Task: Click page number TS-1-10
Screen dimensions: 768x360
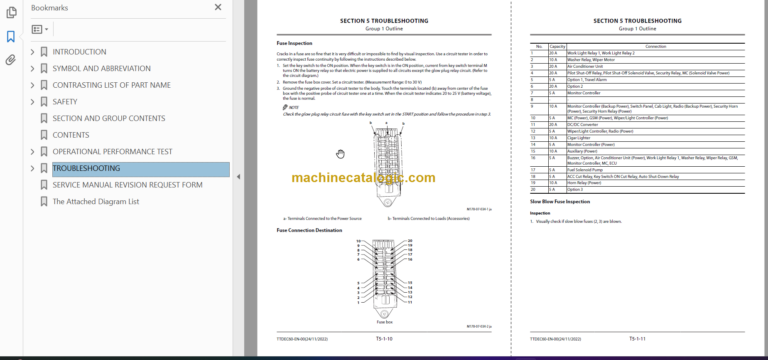Action: pyautogui.click(x=384, y=339)
